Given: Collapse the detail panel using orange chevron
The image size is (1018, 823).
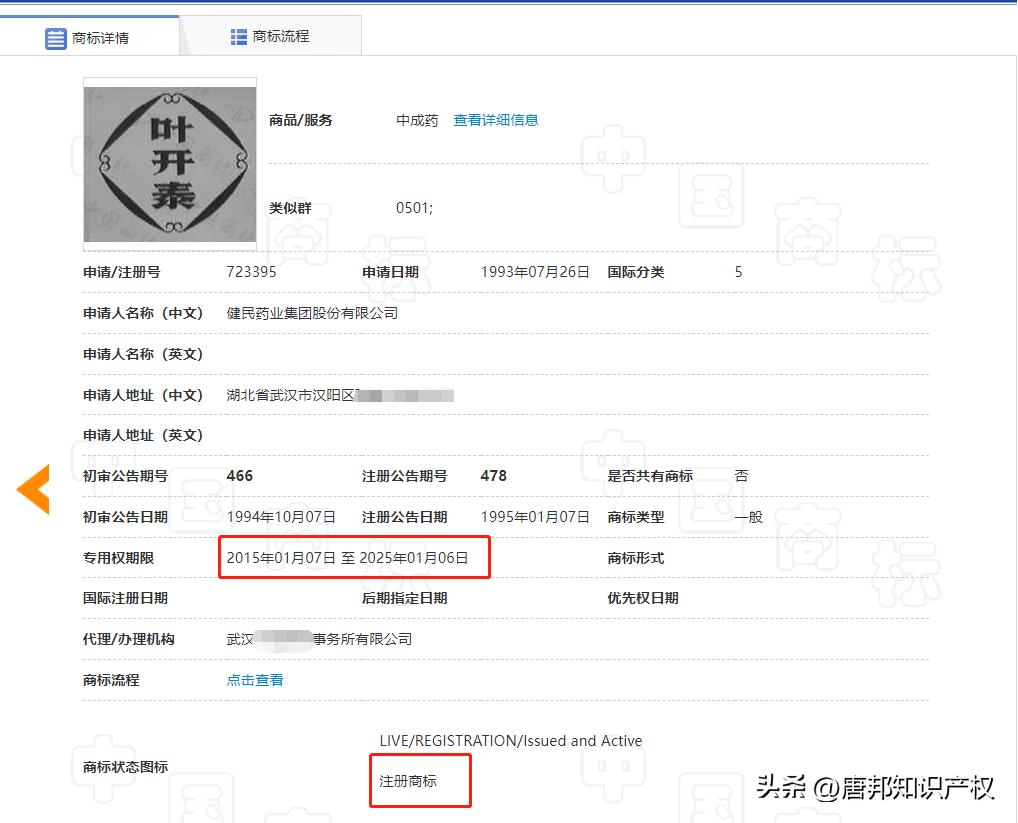Looking at the screenshot, I should (34, 489).
